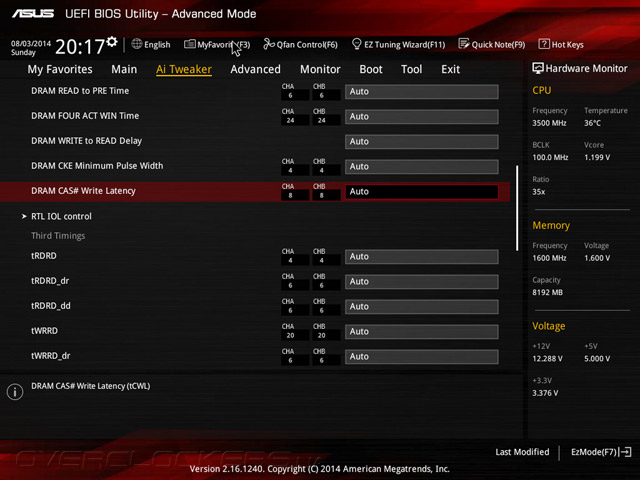This screenshot has height=480, width=640.
Task: Click the memory frequency 1600 MHz value
Action: [549, 258]
